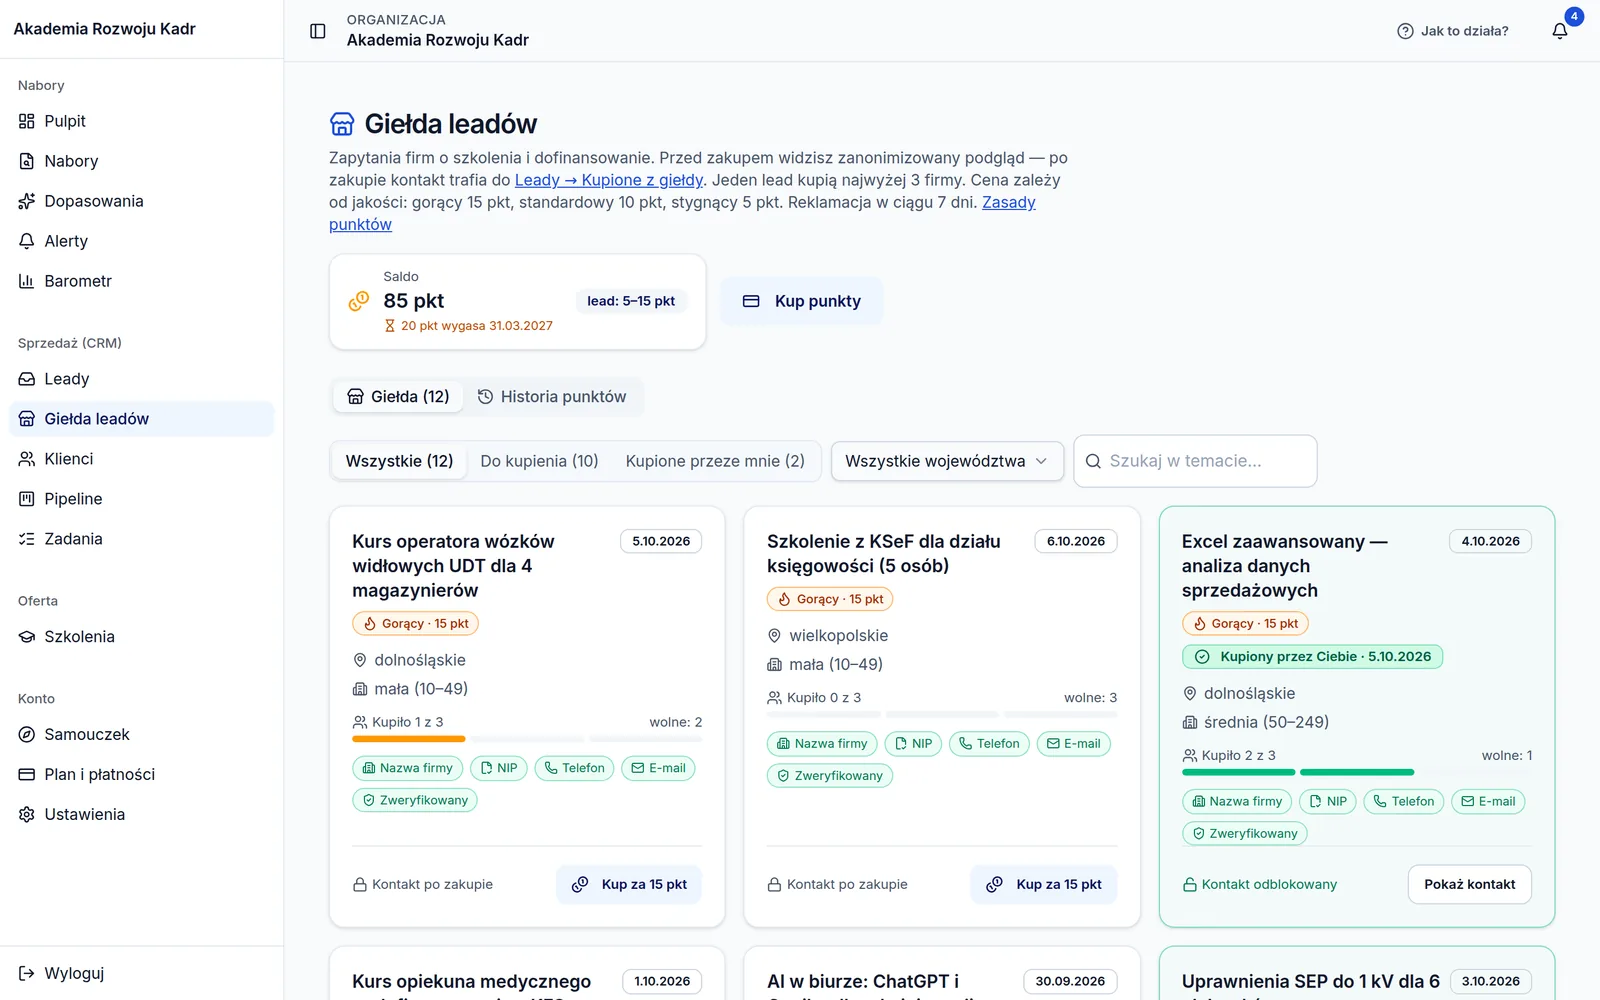This screenshot has height=1000, width=1600.
Task: Go to Nabory in the sidebar
Action: point(141,161)
